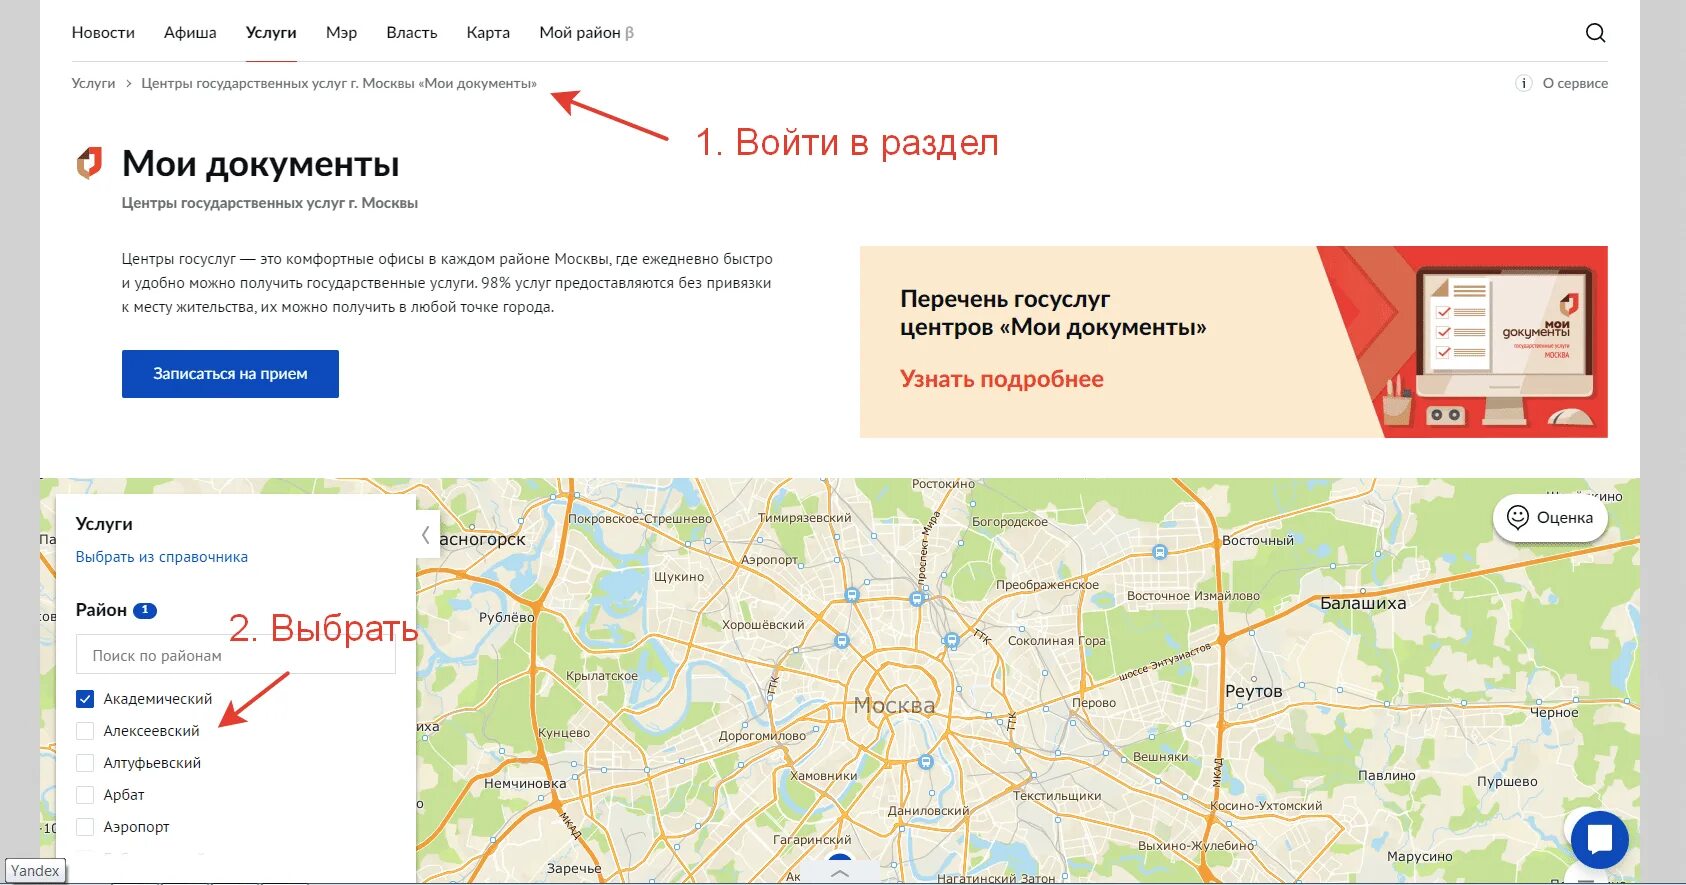Click the Мои документы logo icon
This screenshot has width=1686, height=885.
click(90, 163)
